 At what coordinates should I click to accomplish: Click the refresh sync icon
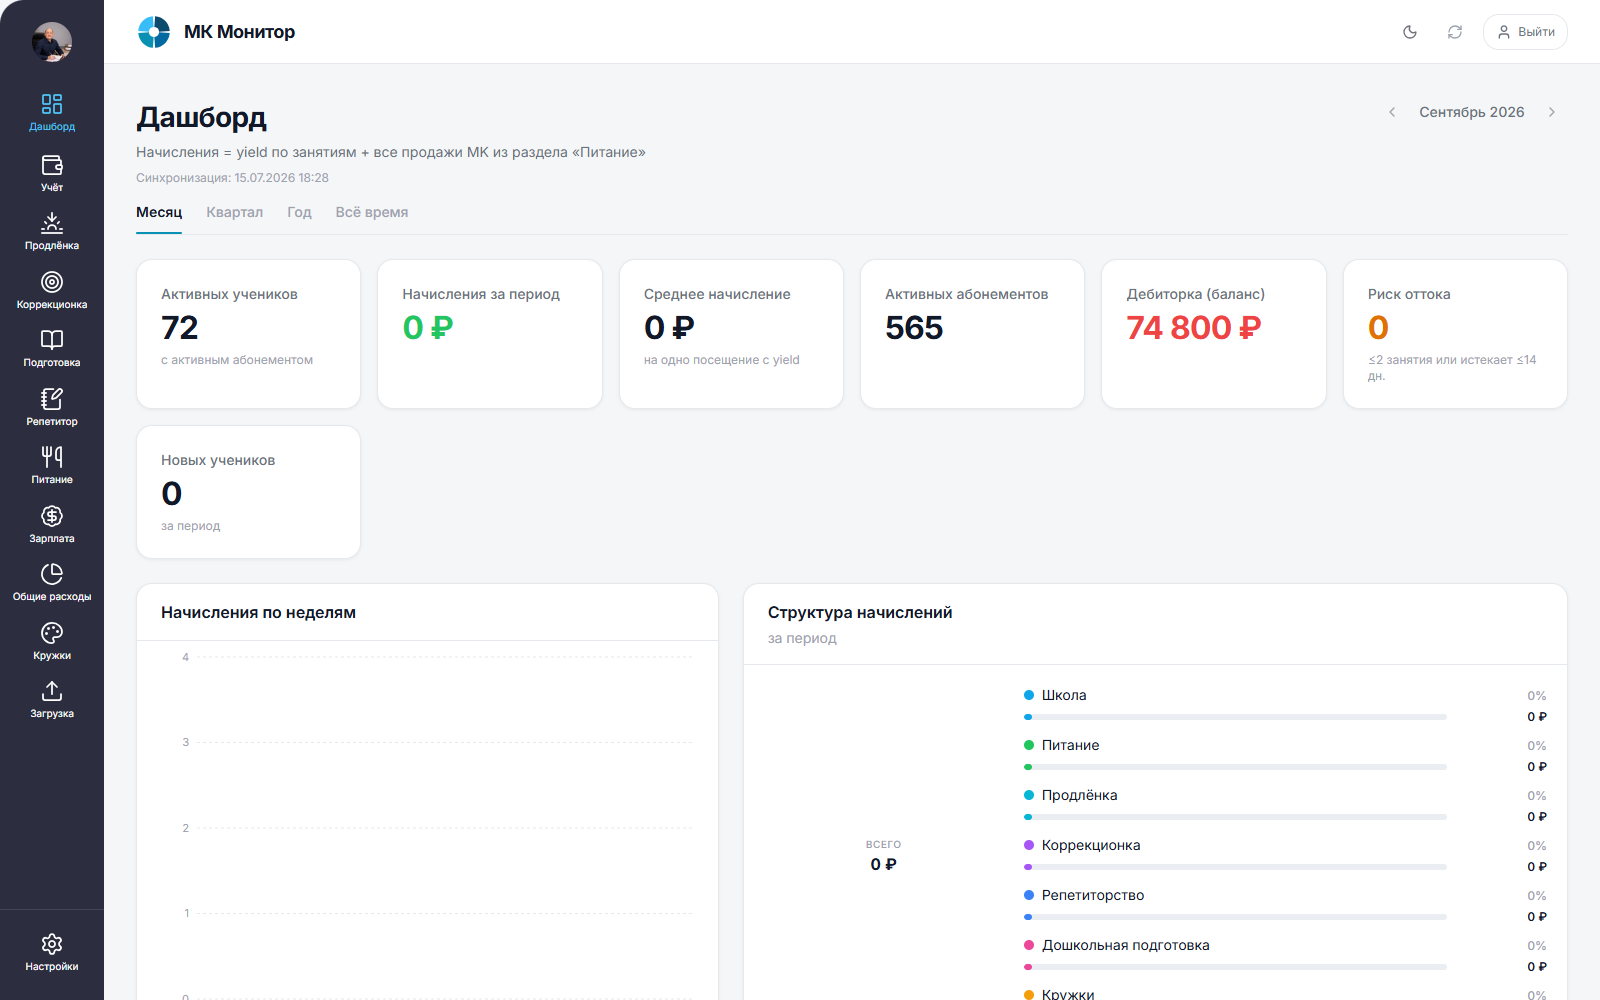coord(1455,32)
